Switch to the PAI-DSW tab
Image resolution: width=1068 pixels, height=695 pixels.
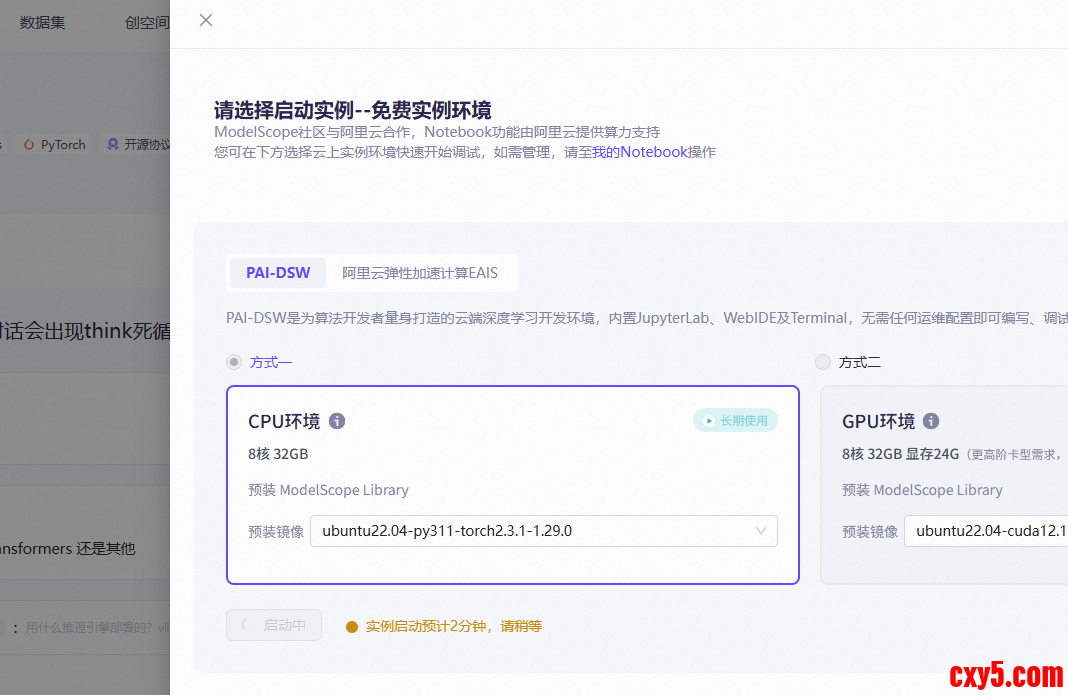pos(278,273)
